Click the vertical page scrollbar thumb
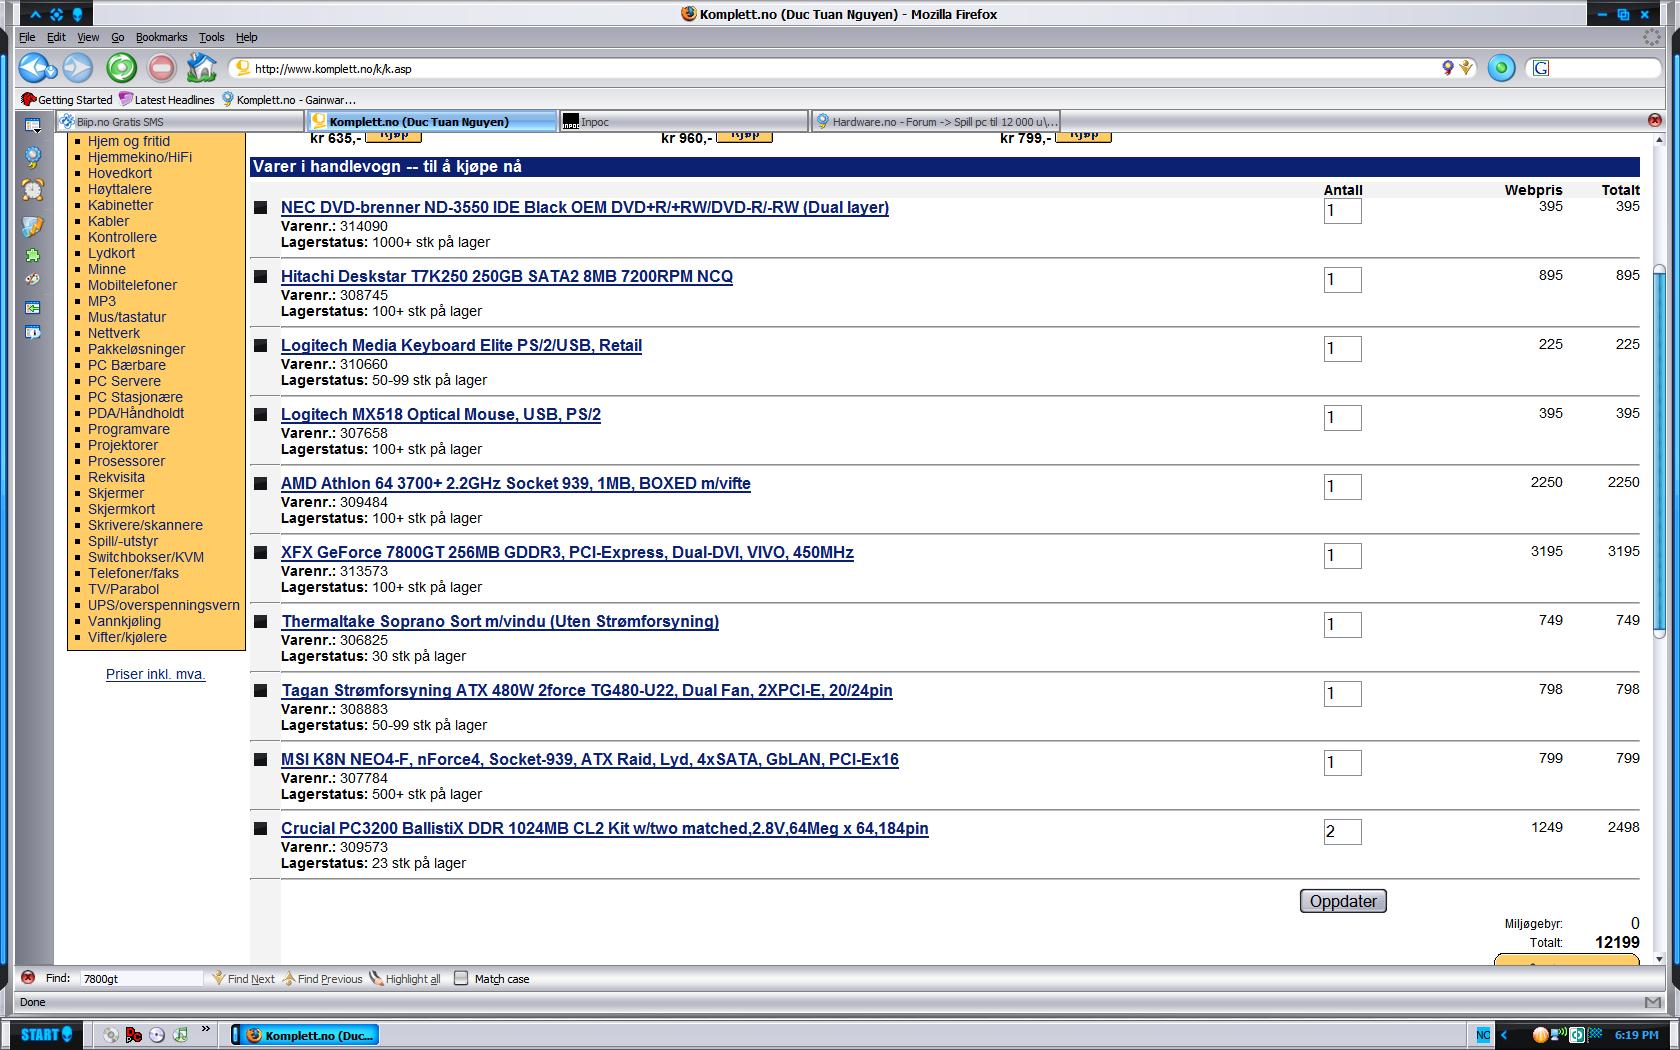Image resolution: width=1680 pixels, height=1050 pixels. 1659,450
